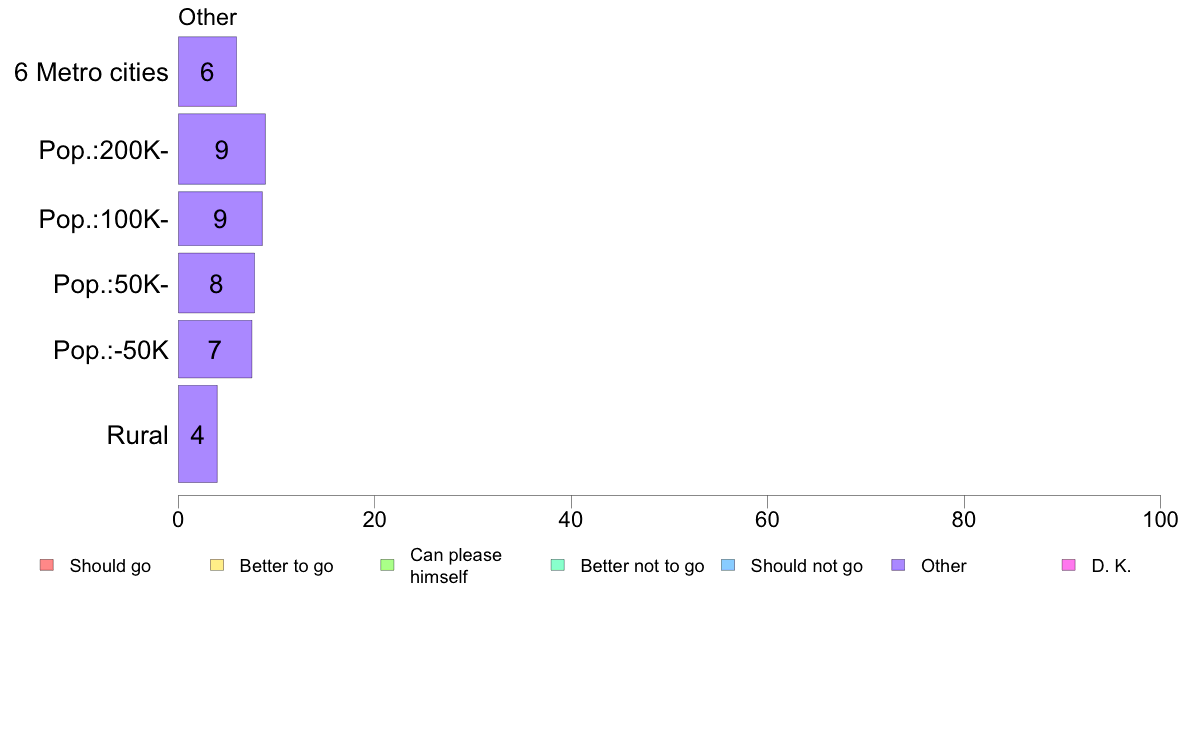Click the Better to go legend text

click(x=286, y=565)
